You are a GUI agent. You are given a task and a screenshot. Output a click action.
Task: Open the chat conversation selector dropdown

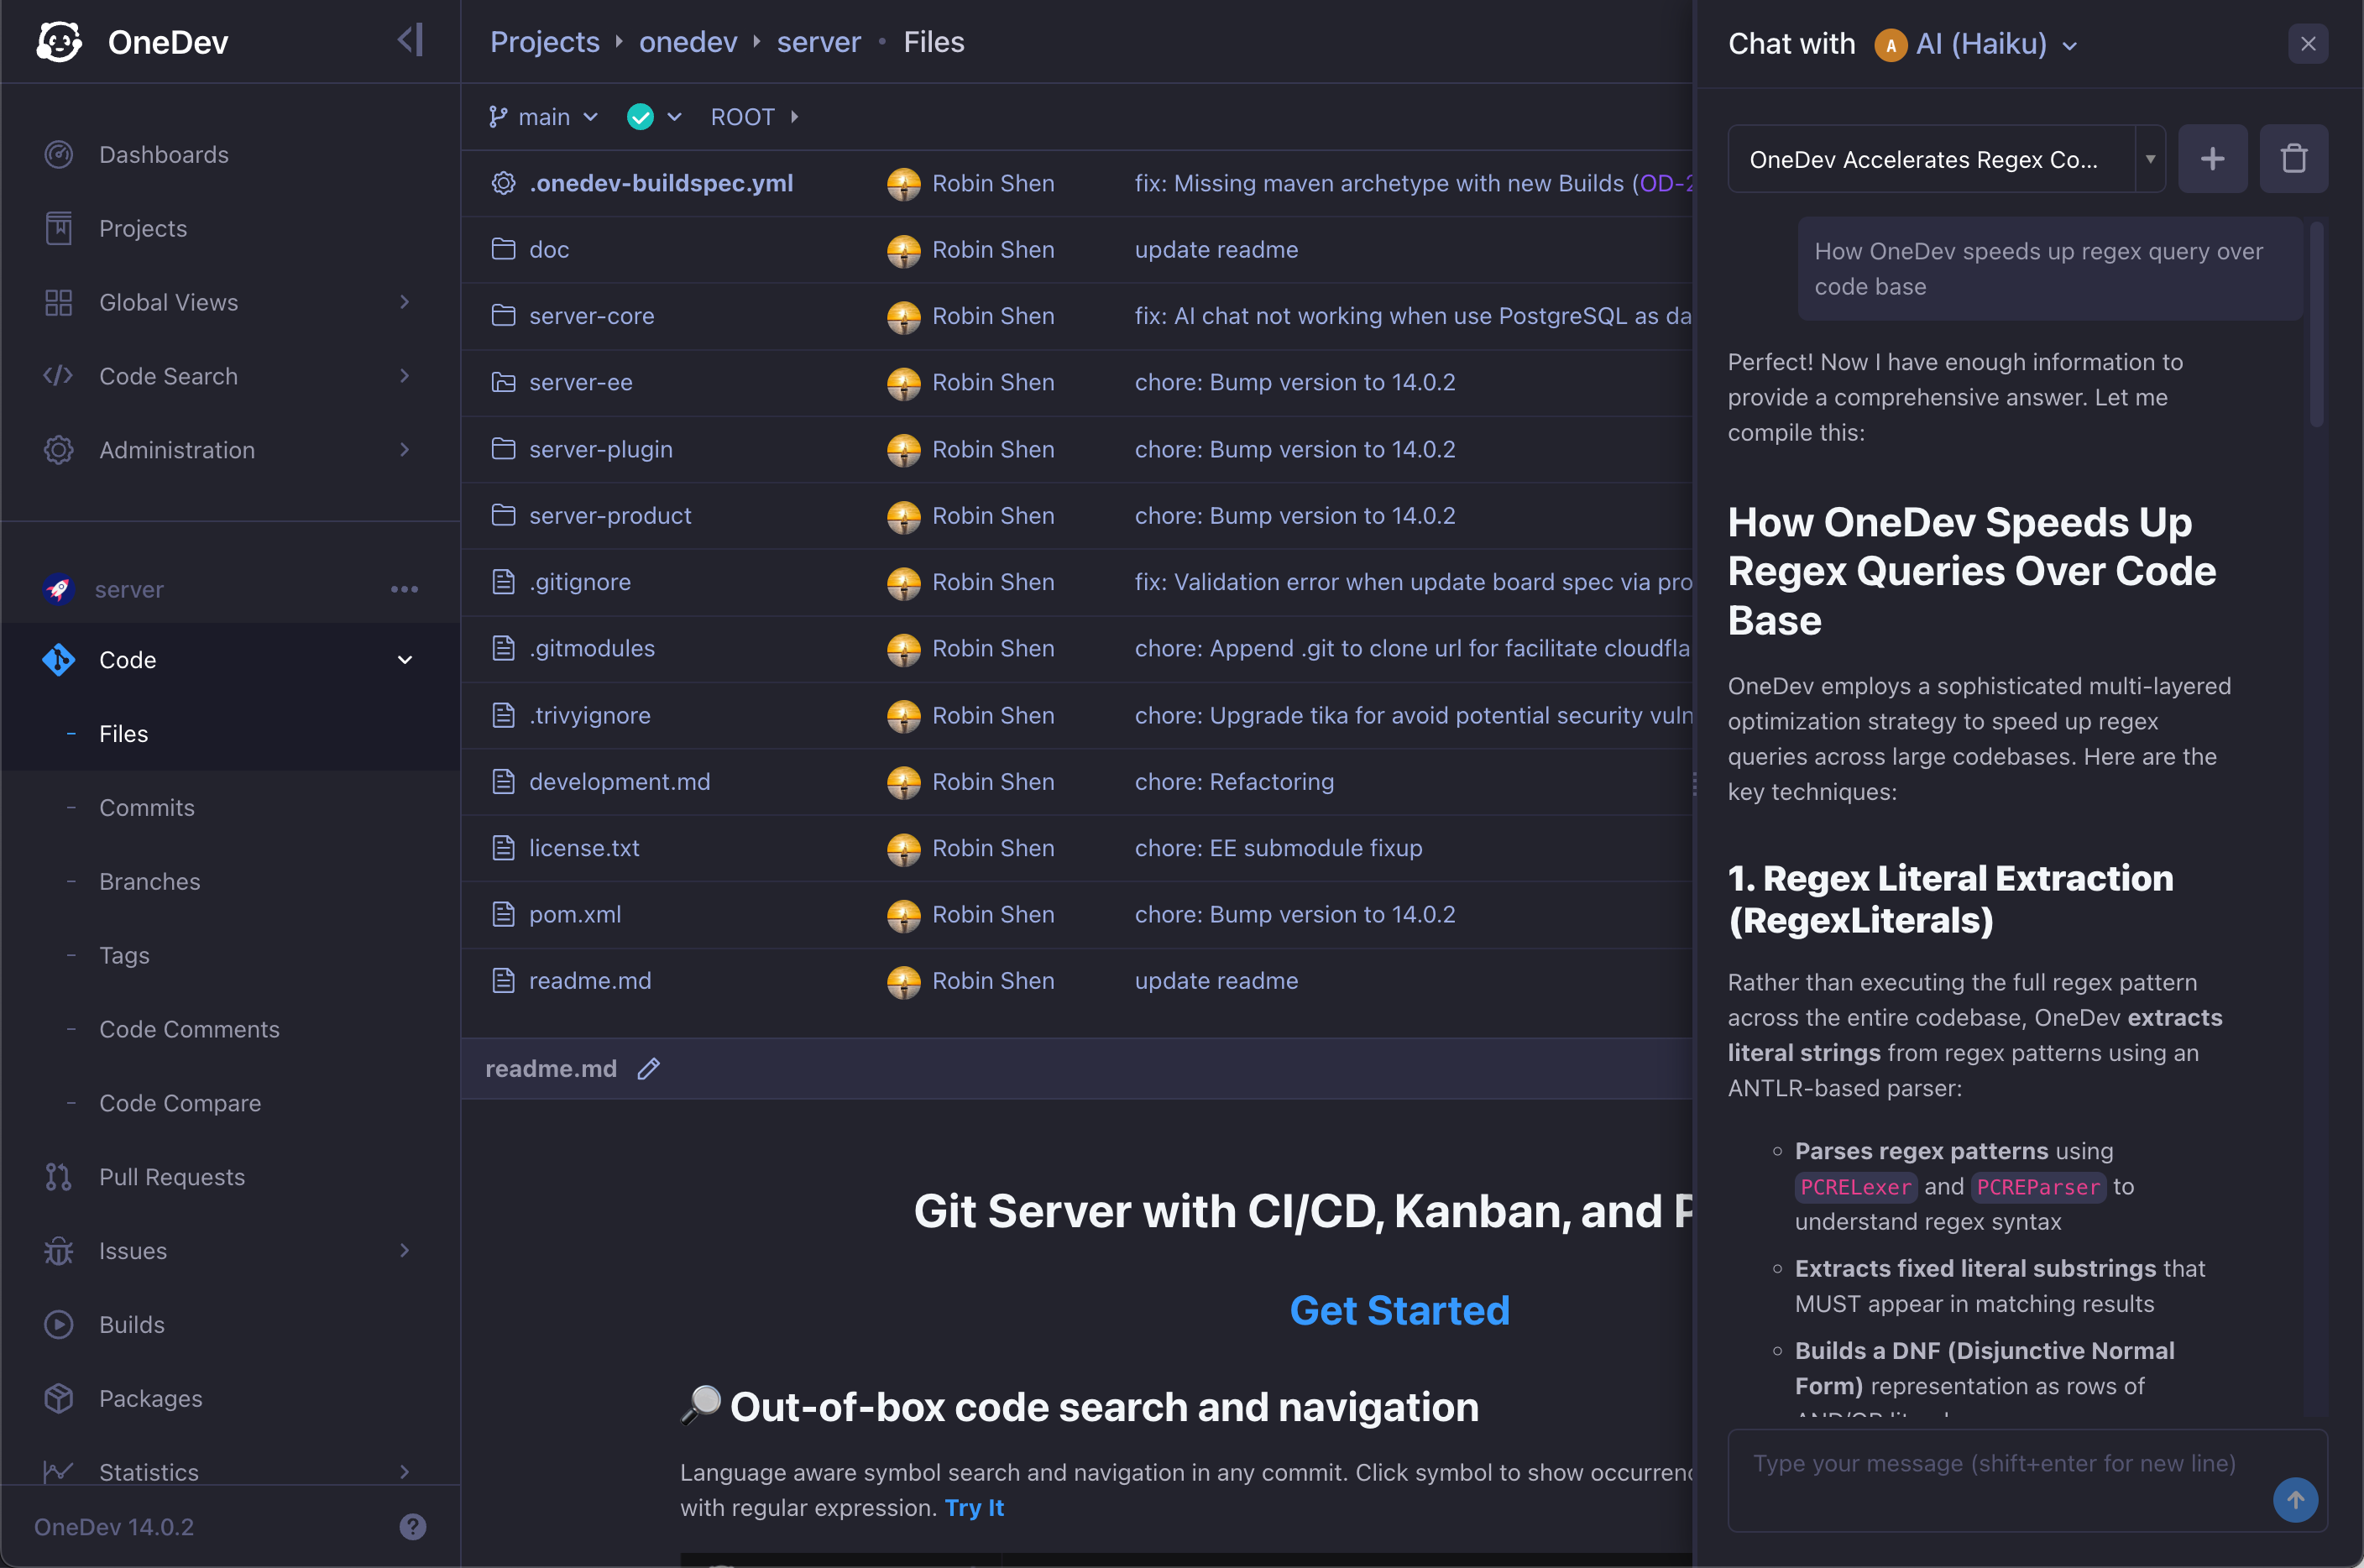click(2150, 158)
